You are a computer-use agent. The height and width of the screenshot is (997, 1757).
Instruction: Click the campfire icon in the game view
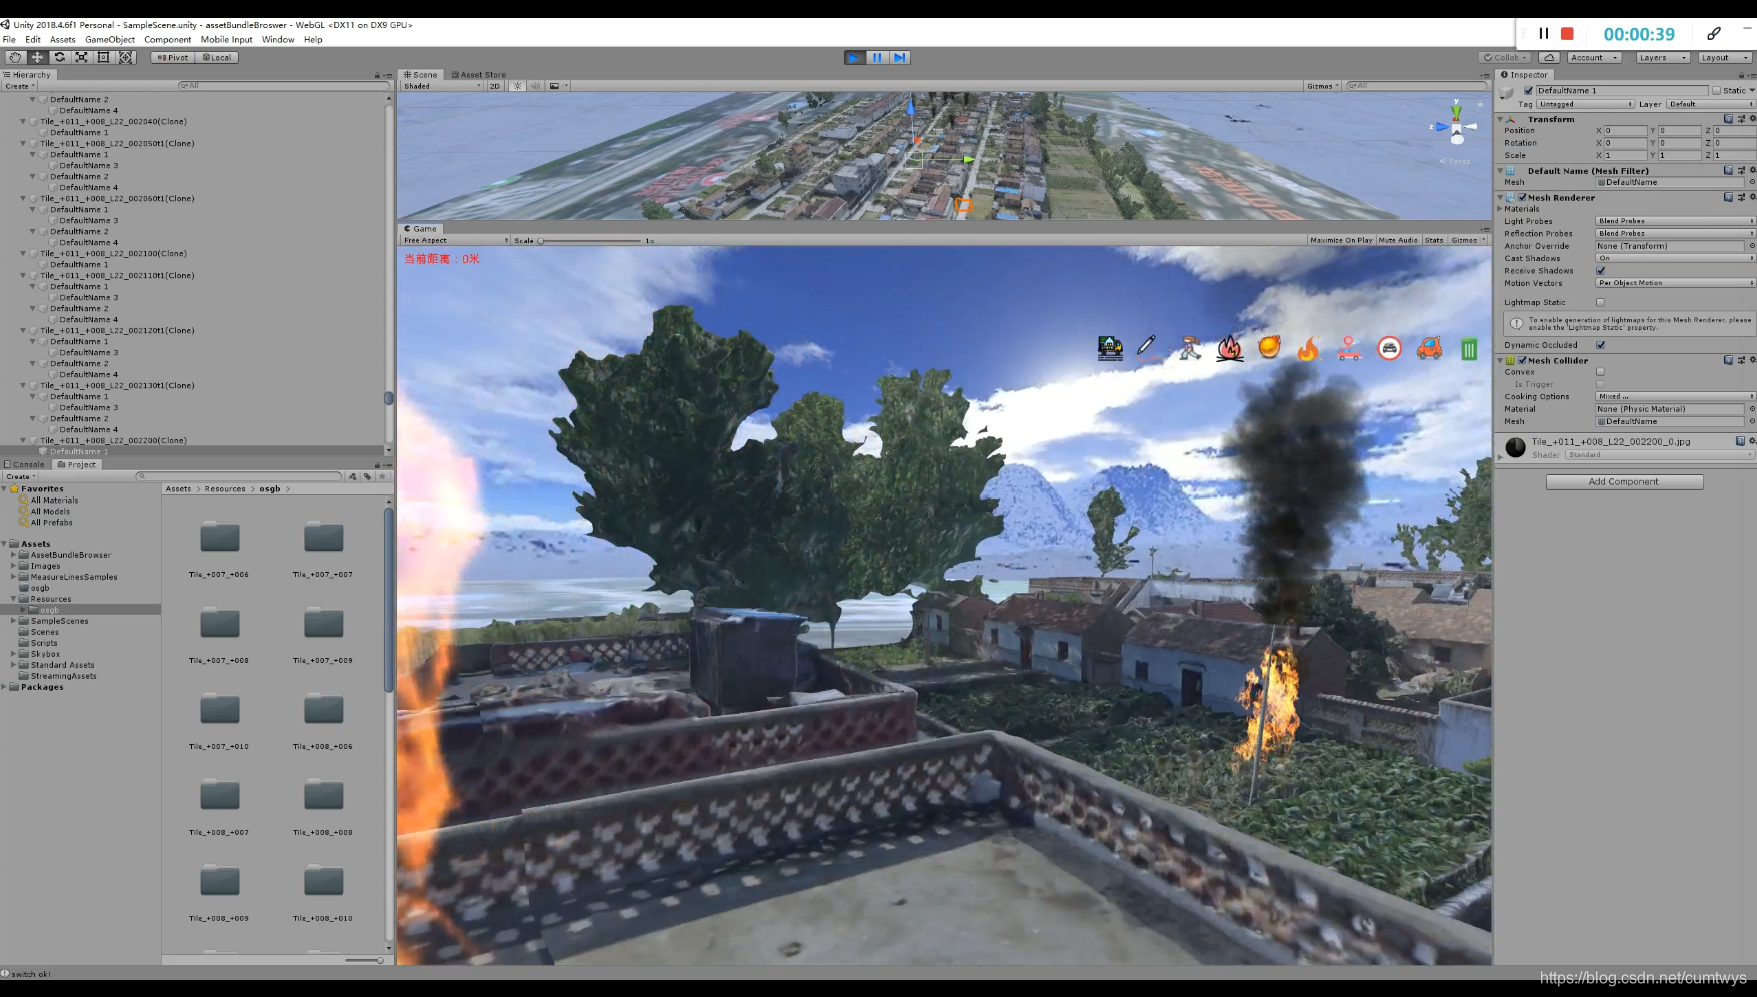(x=1229, y=349)
